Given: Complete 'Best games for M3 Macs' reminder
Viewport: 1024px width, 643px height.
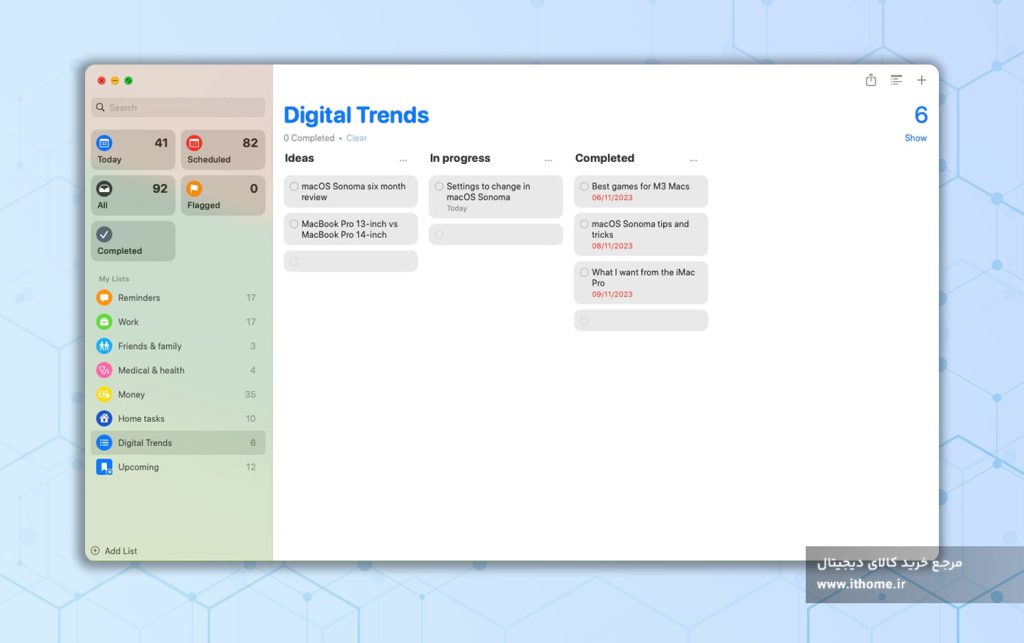Looking at the screenshot, I should [x=584, y=187].
